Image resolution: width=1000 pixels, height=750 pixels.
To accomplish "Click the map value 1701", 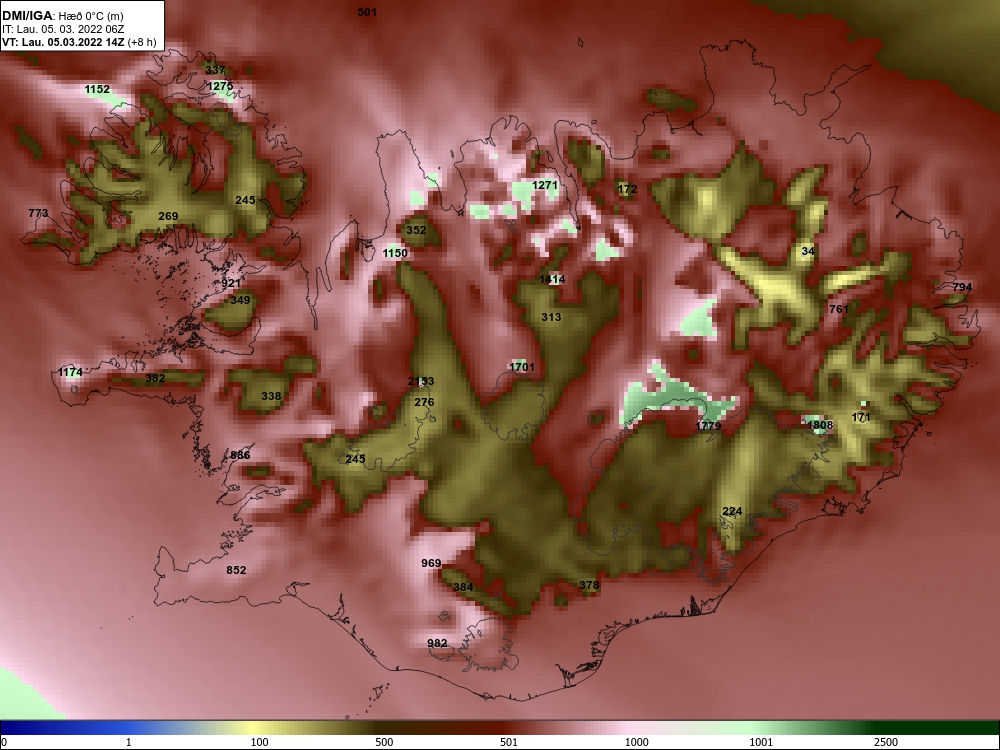I will pyautogui.click(x=522, y=367).
